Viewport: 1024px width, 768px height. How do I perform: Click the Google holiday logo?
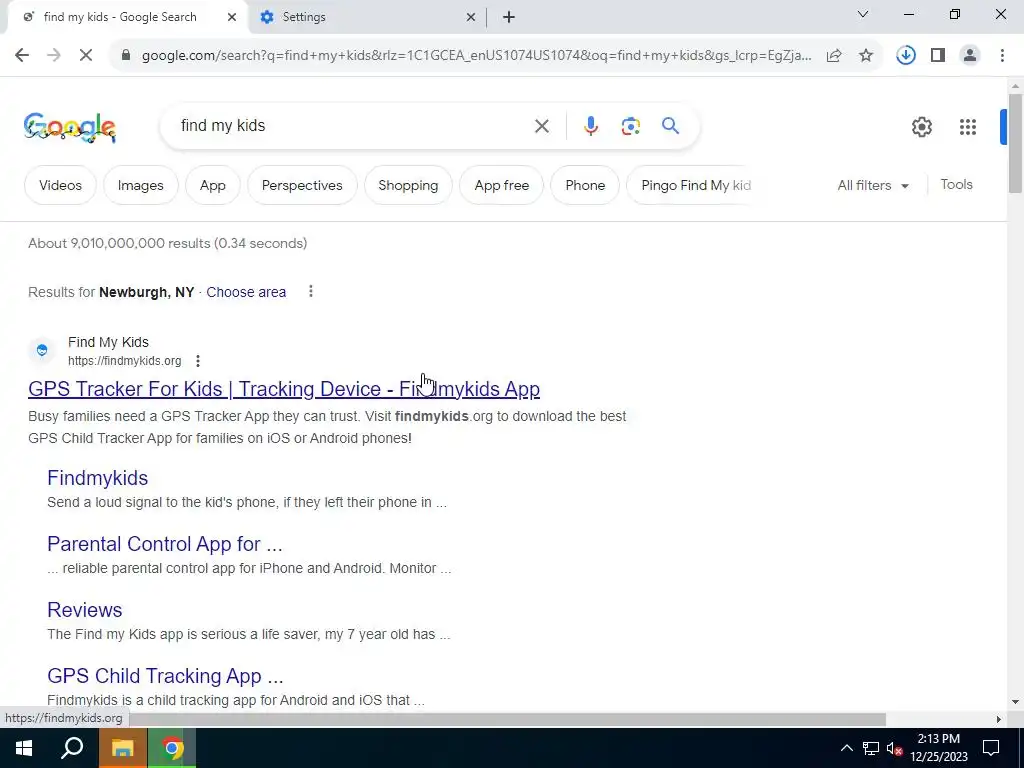coord(70,127)
